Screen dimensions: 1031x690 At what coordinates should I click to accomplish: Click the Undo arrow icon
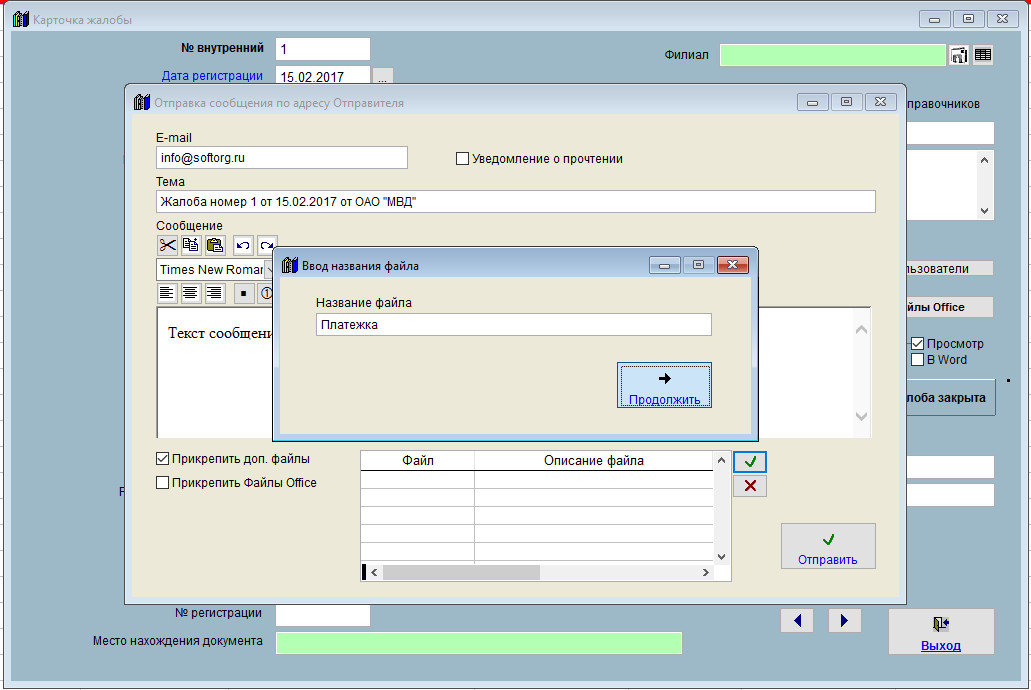click(243, 245)
